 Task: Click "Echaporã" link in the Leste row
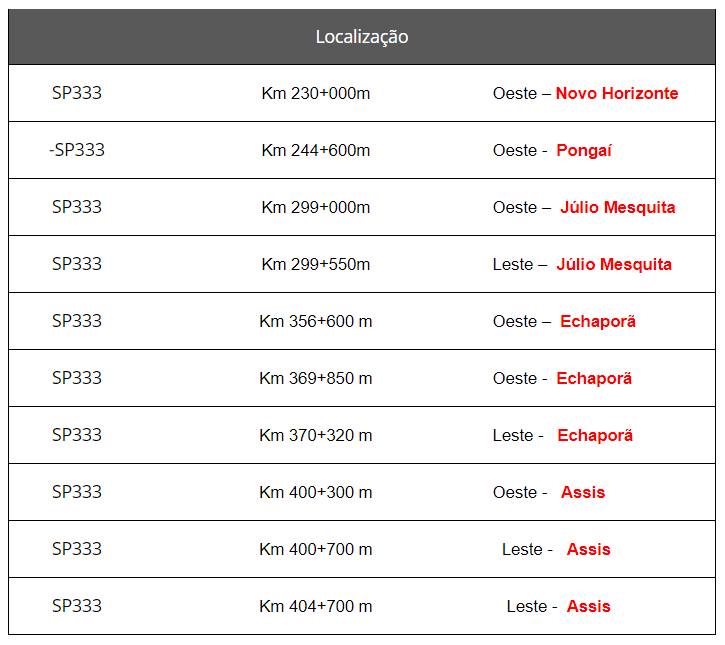(x=595, y=436)
